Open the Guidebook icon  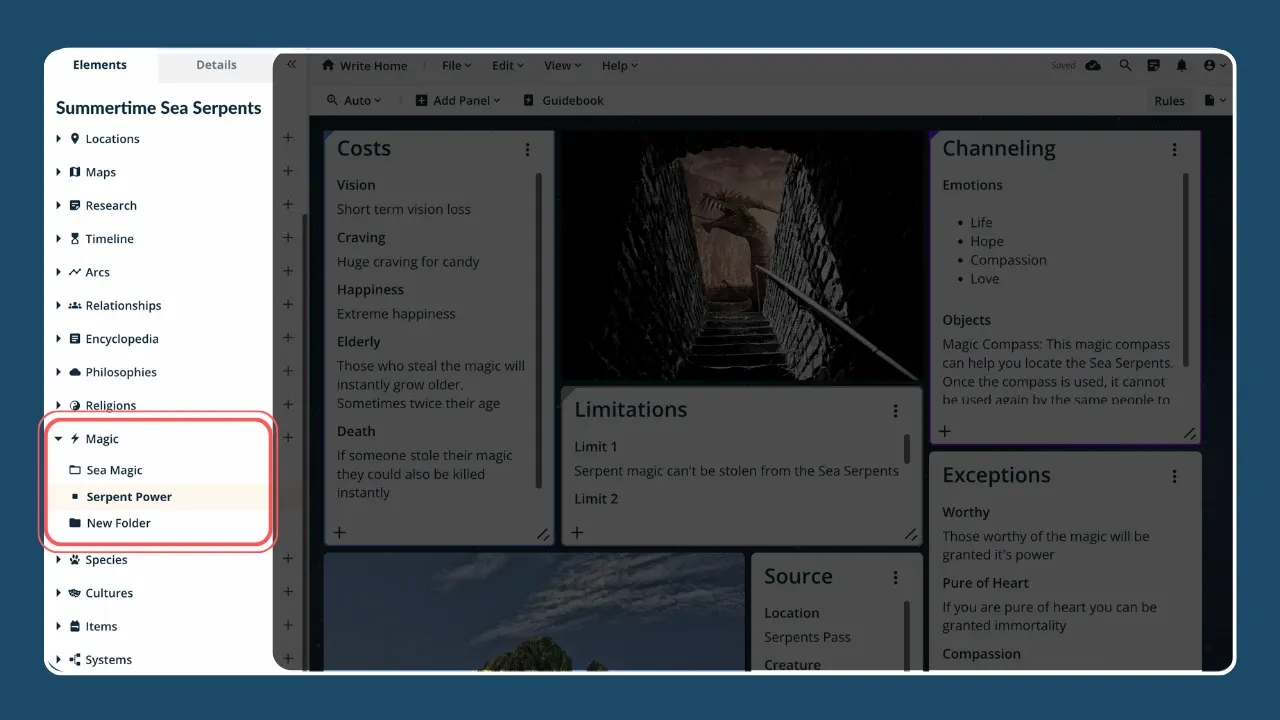pyautogui.click(x=528, y=100)
